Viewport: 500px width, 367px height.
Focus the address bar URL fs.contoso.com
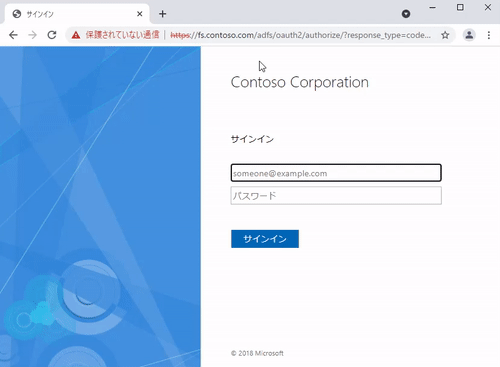point(300,35)
